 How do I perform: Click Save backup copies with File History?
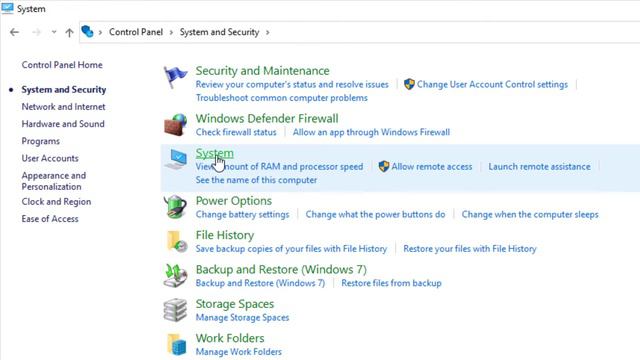click(x=291, y=249)
